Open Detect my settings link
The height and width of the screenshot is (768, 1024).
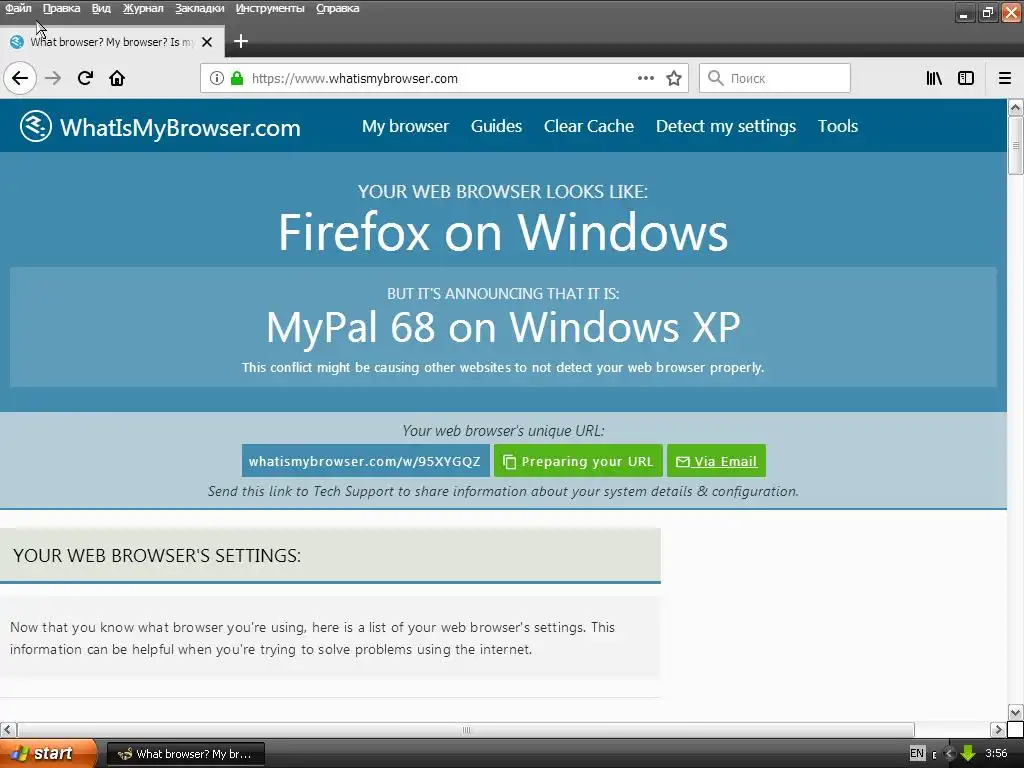click(x=726, y=126)
